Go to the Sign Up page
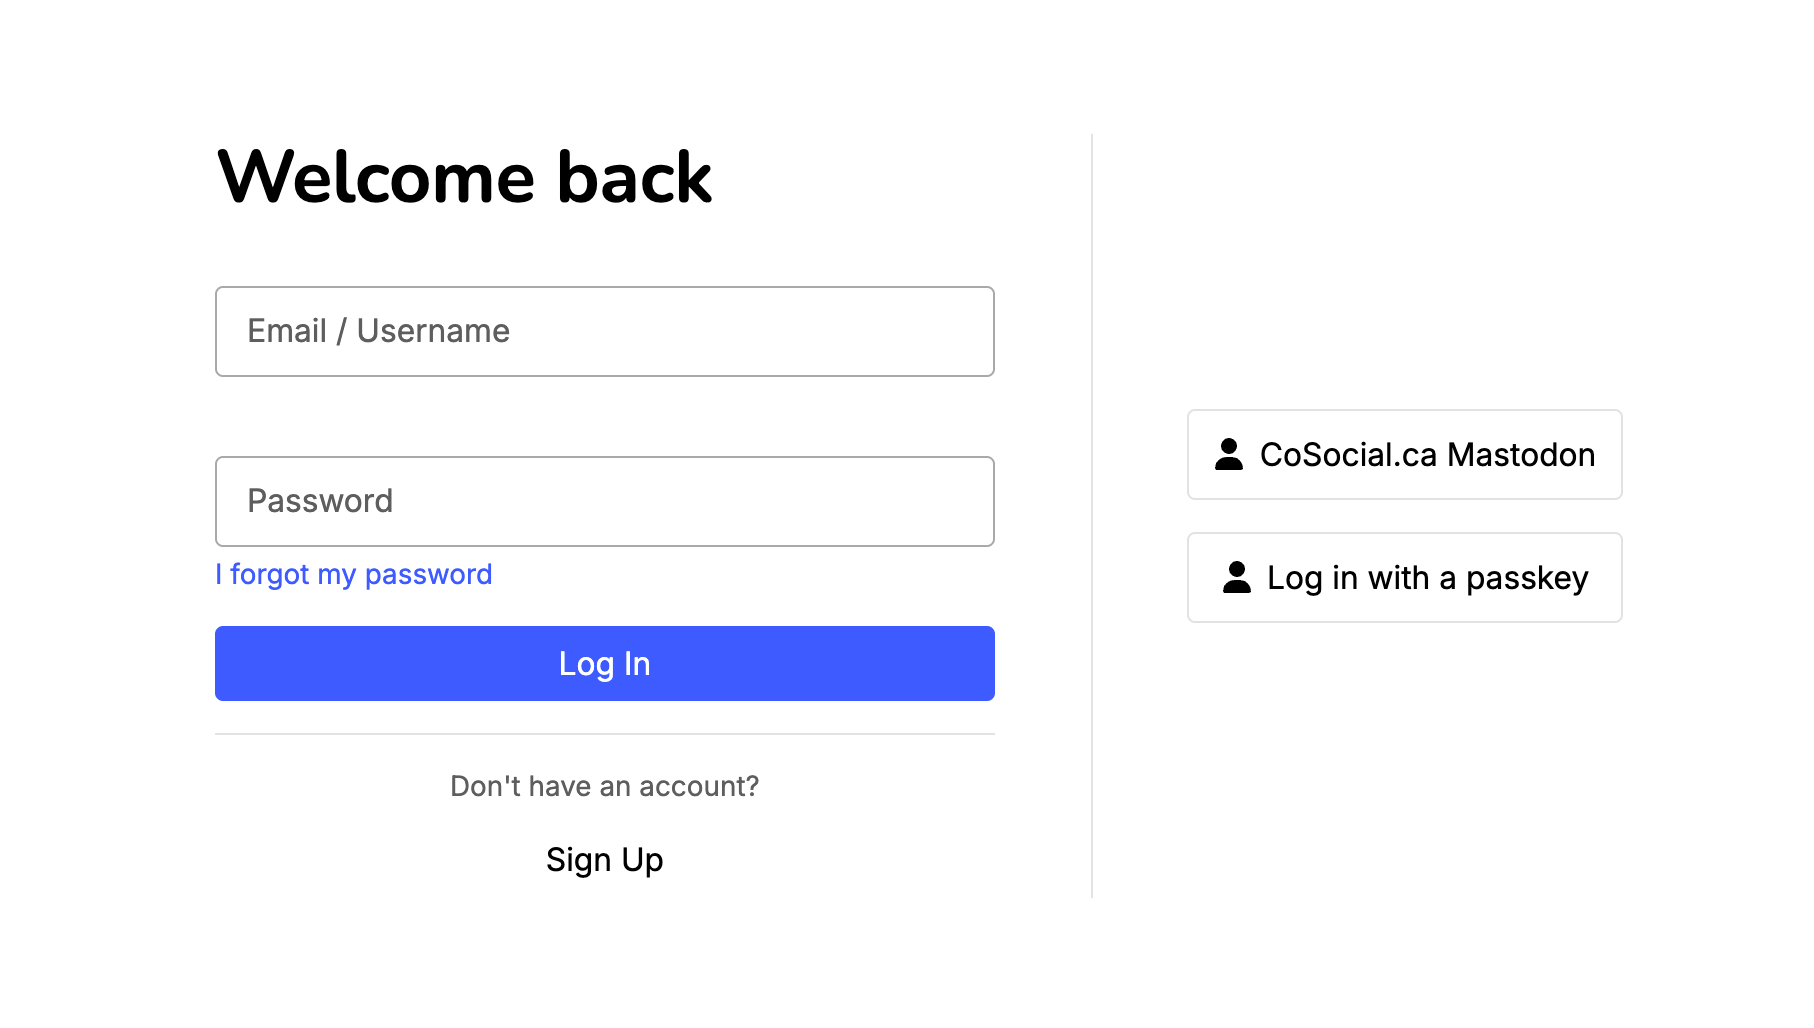Viewport: 1814px width, 1028px height. coord(604,860)
